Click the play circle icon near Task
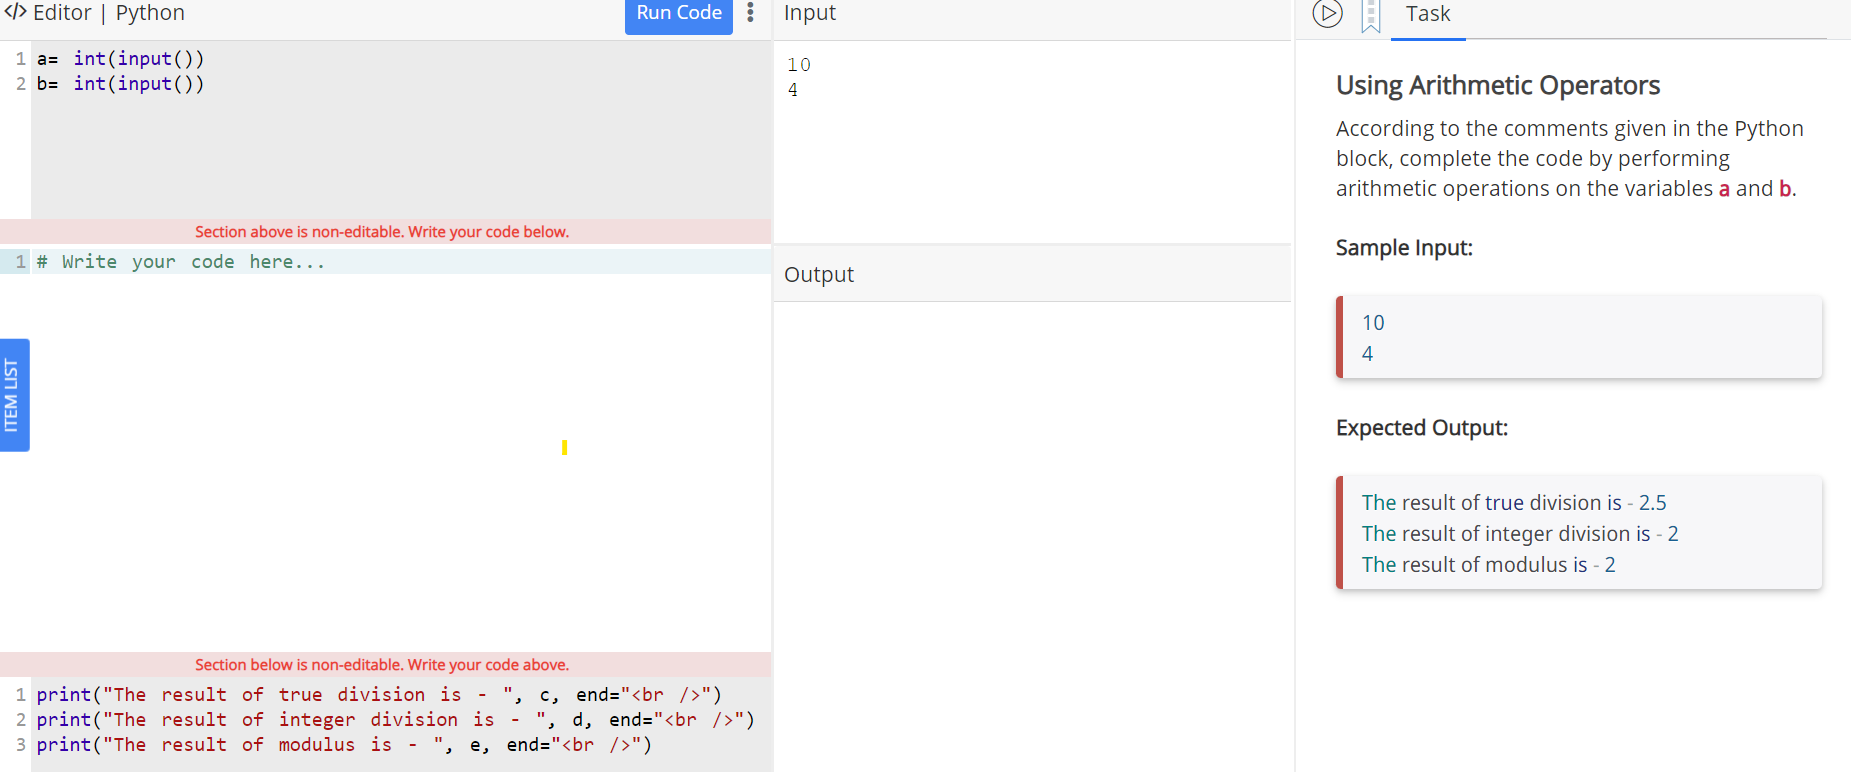 click(1327, 14)
